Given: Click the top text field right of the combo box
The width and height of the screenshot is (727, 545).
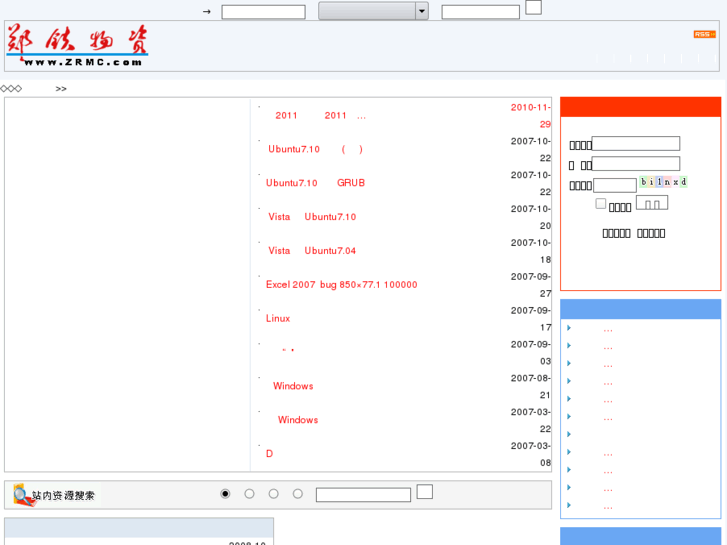Looking at the screenshot, I should [480, 12].
